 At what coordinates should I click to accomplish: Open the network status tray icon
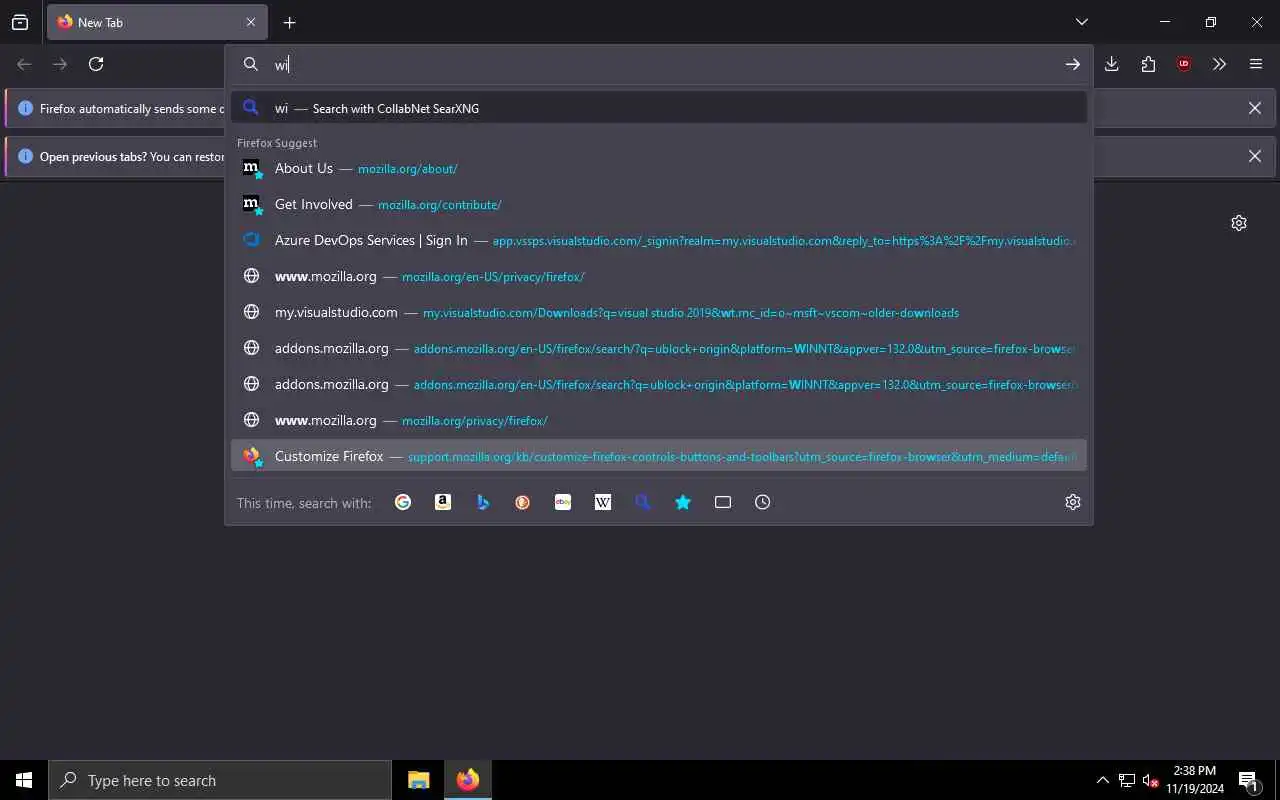[x=1127, y=780]
